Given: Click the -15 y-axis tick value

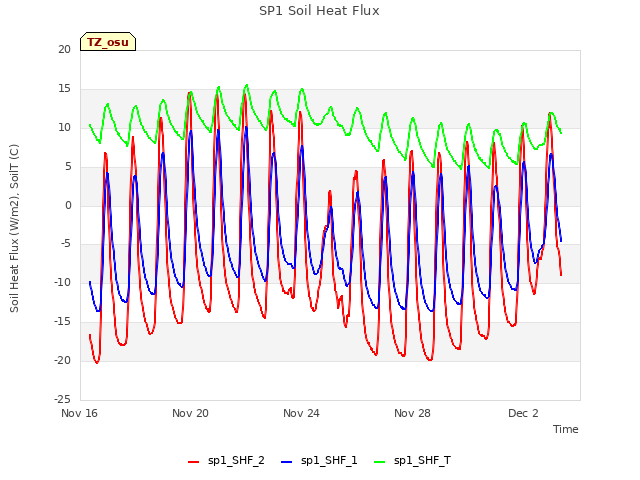Looking at the screenshot, I should [x=63, y=322].
